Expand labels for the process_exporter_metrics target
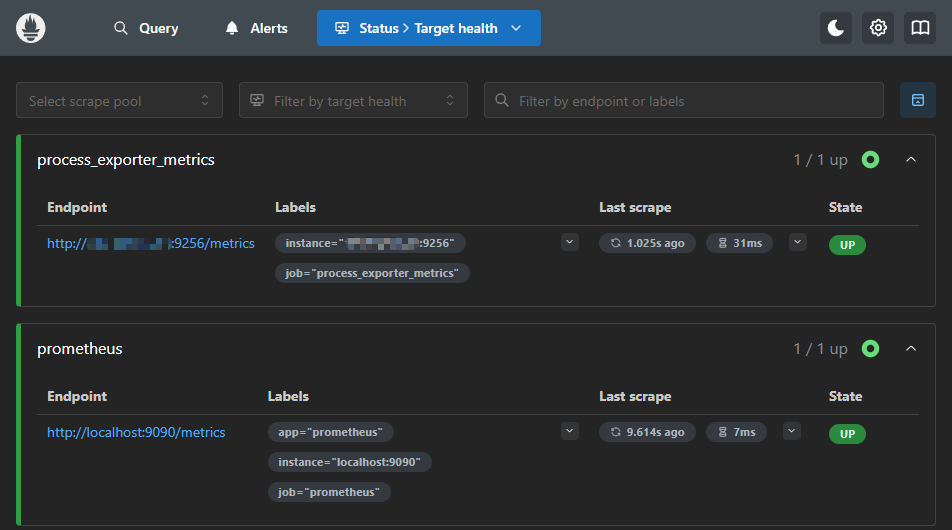 [x=570, y=242]
